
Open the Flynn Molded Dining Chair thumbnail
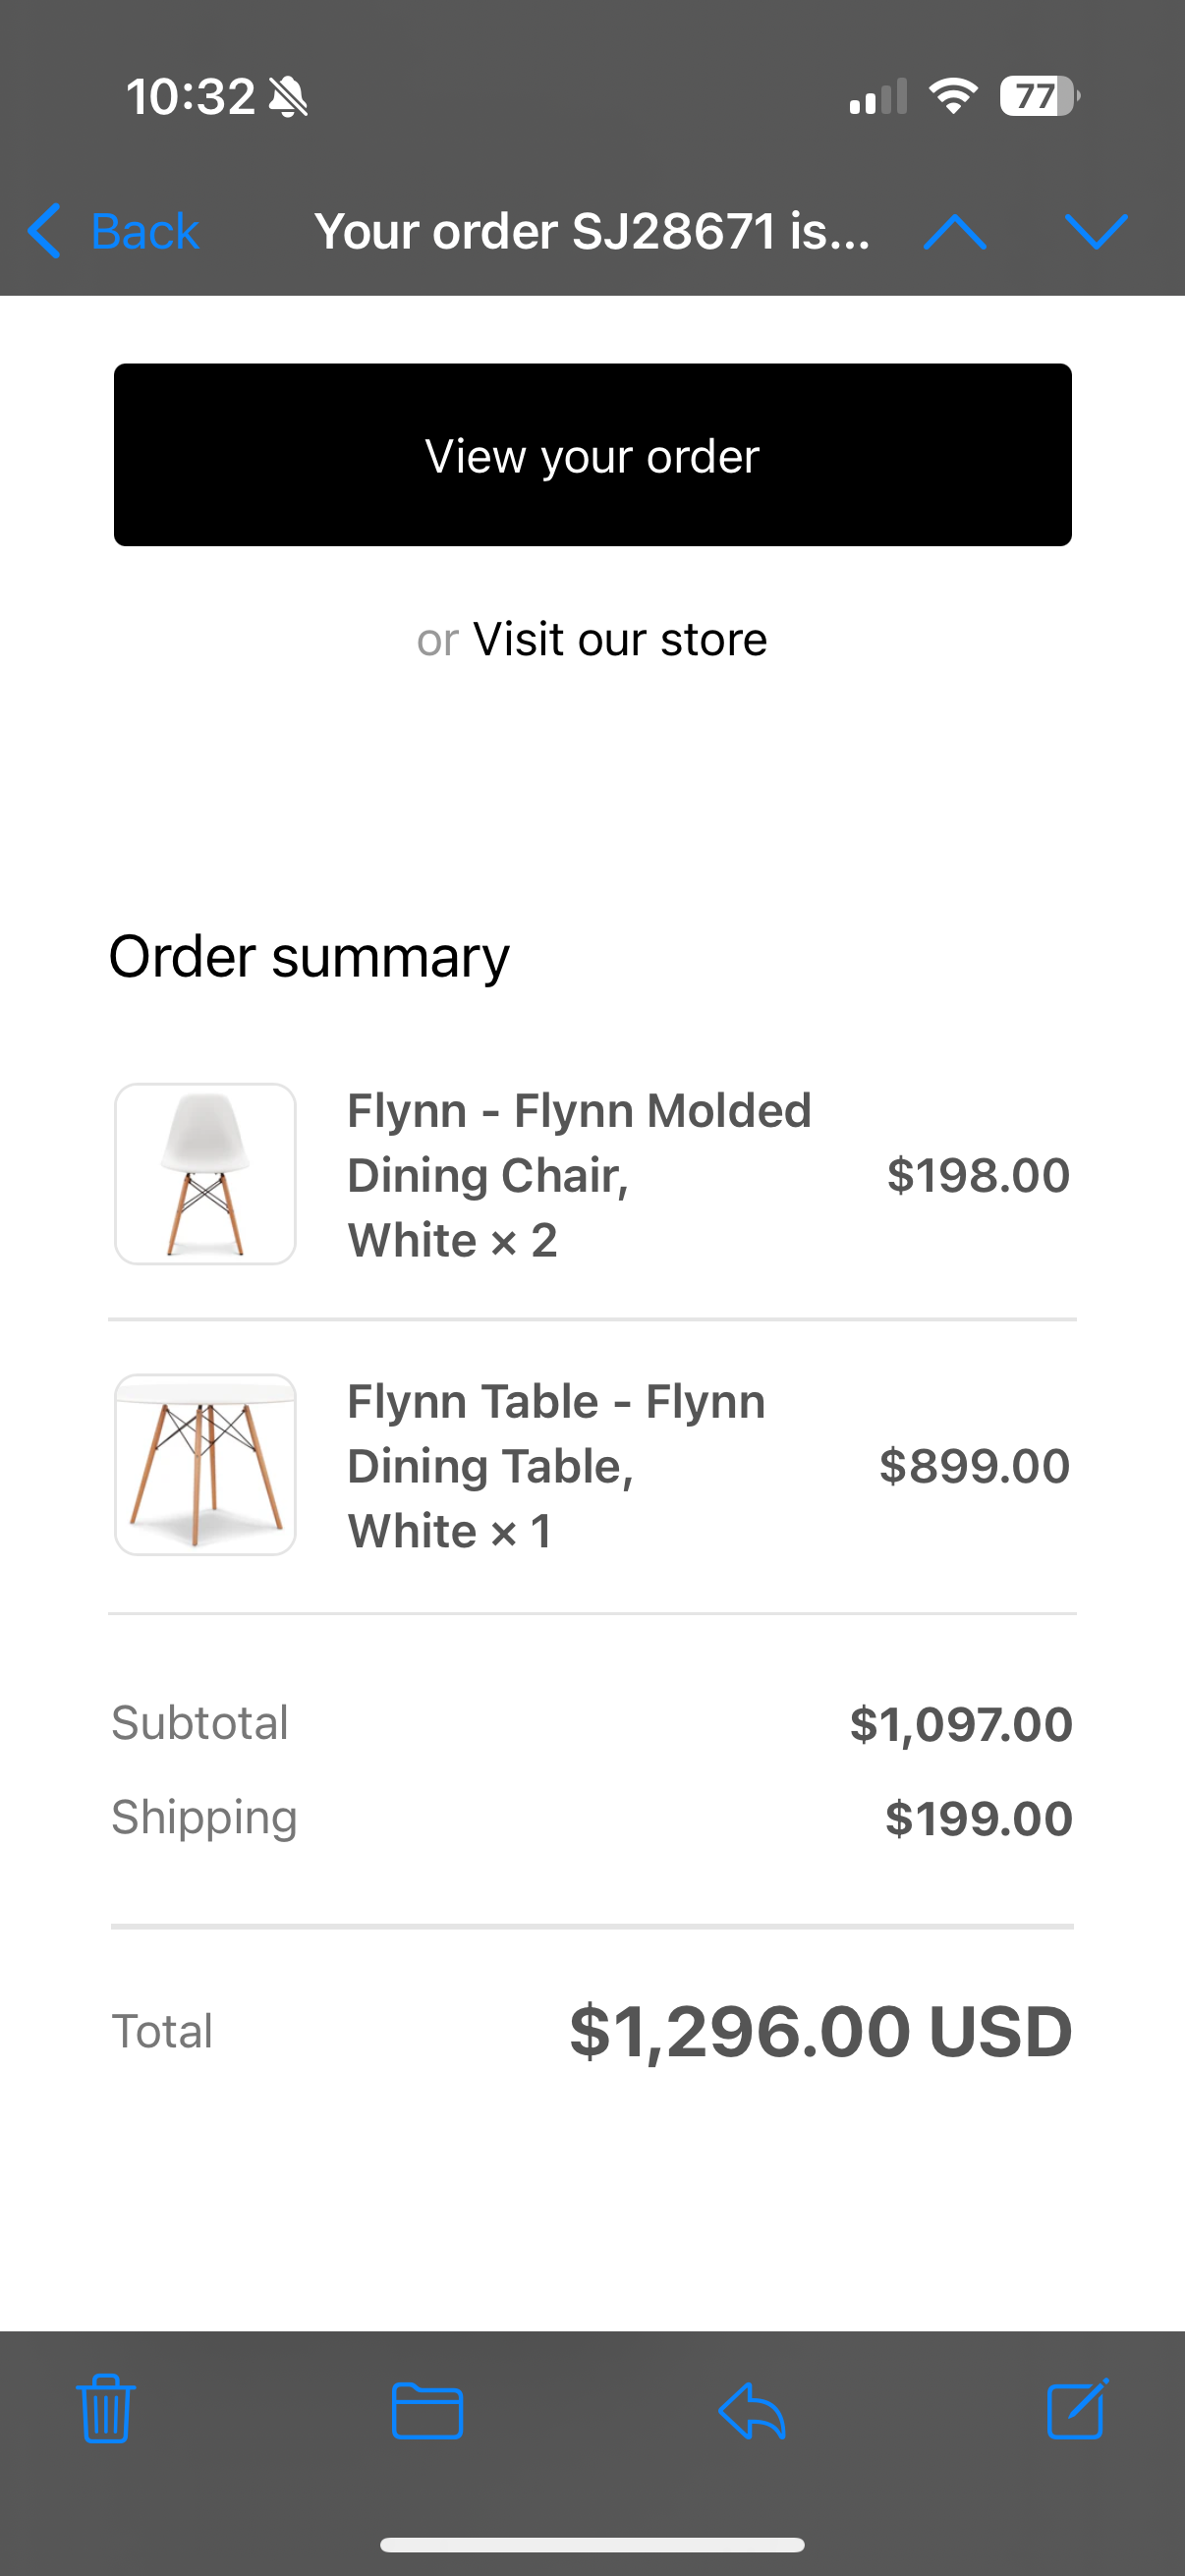(x=205, y=1174)
